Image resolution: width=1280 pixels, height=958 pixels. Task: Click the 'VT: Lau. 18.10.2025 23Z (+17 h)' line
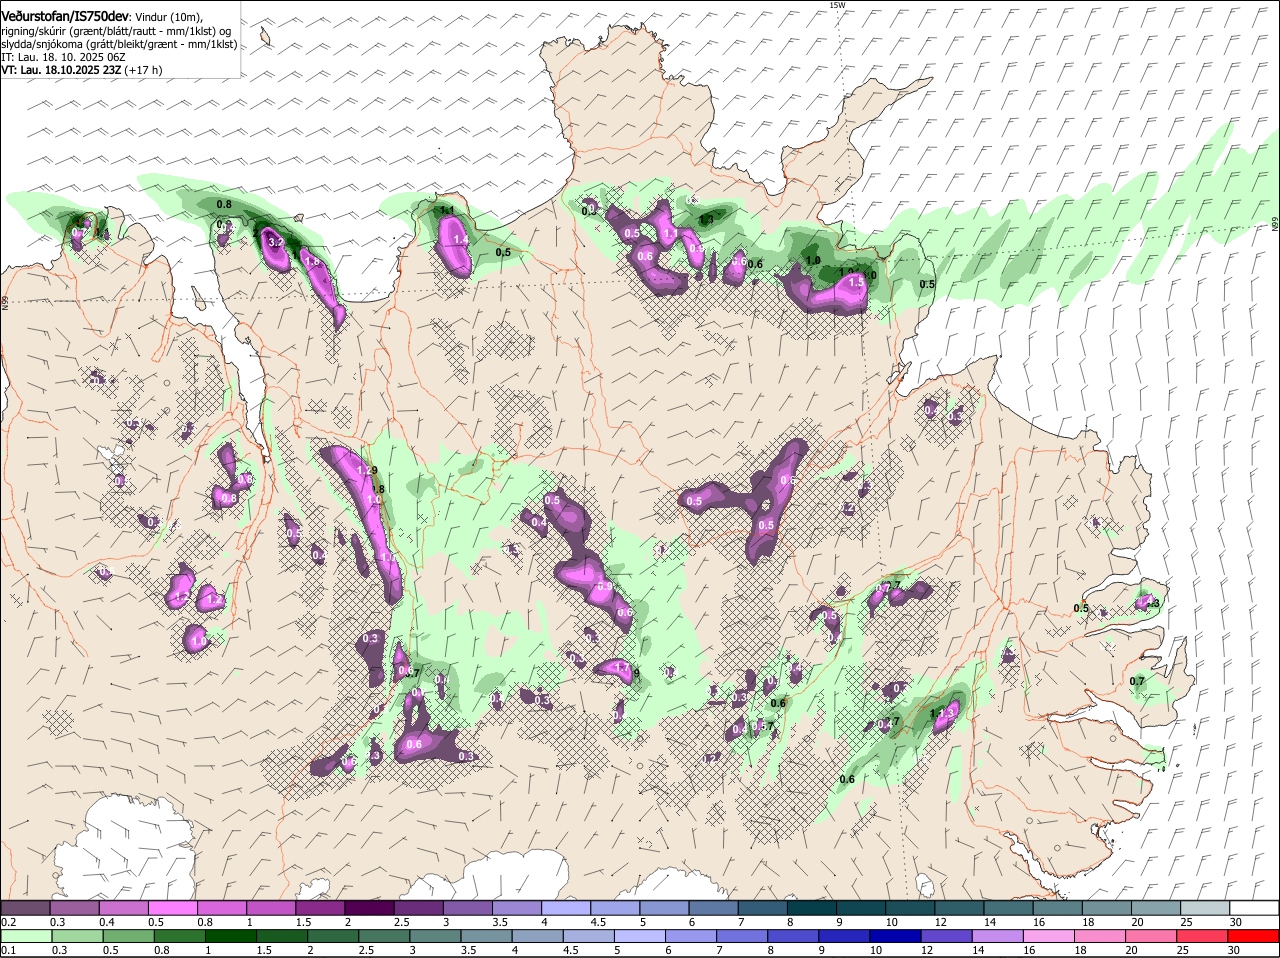point(82,70)
